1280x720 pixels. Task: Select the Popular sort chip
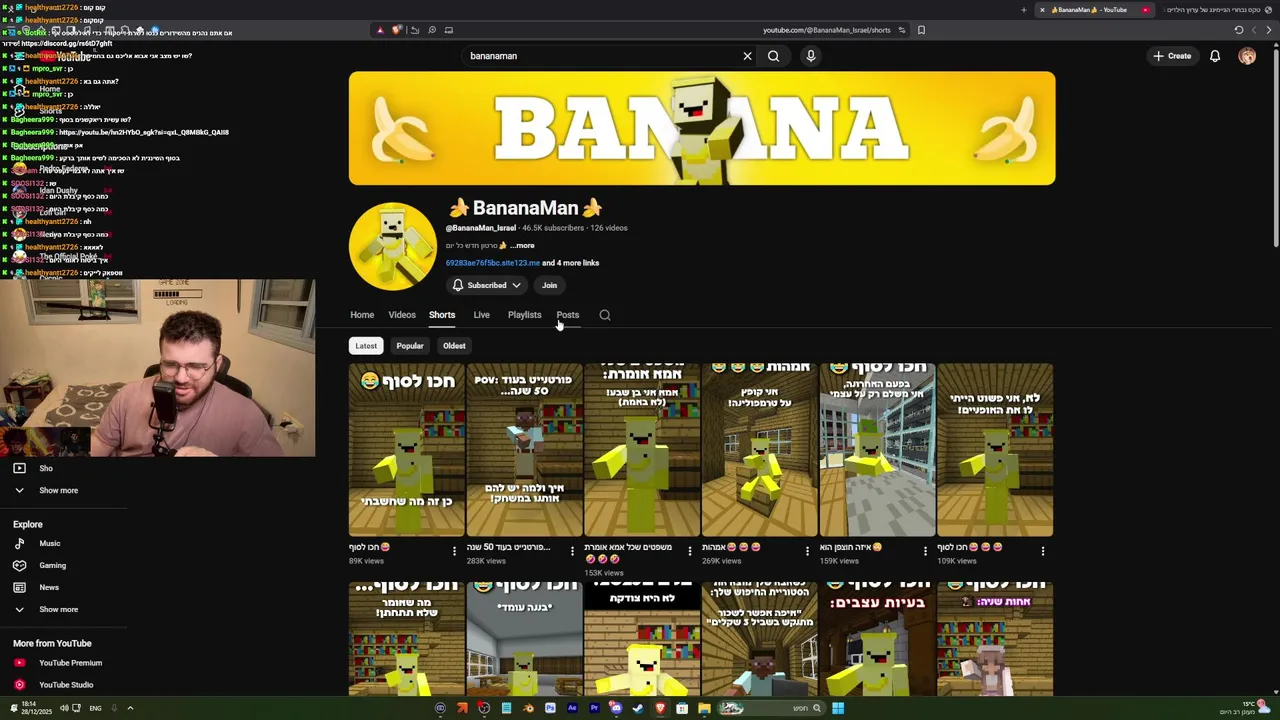pyautogui.click(x=410, y=346)
